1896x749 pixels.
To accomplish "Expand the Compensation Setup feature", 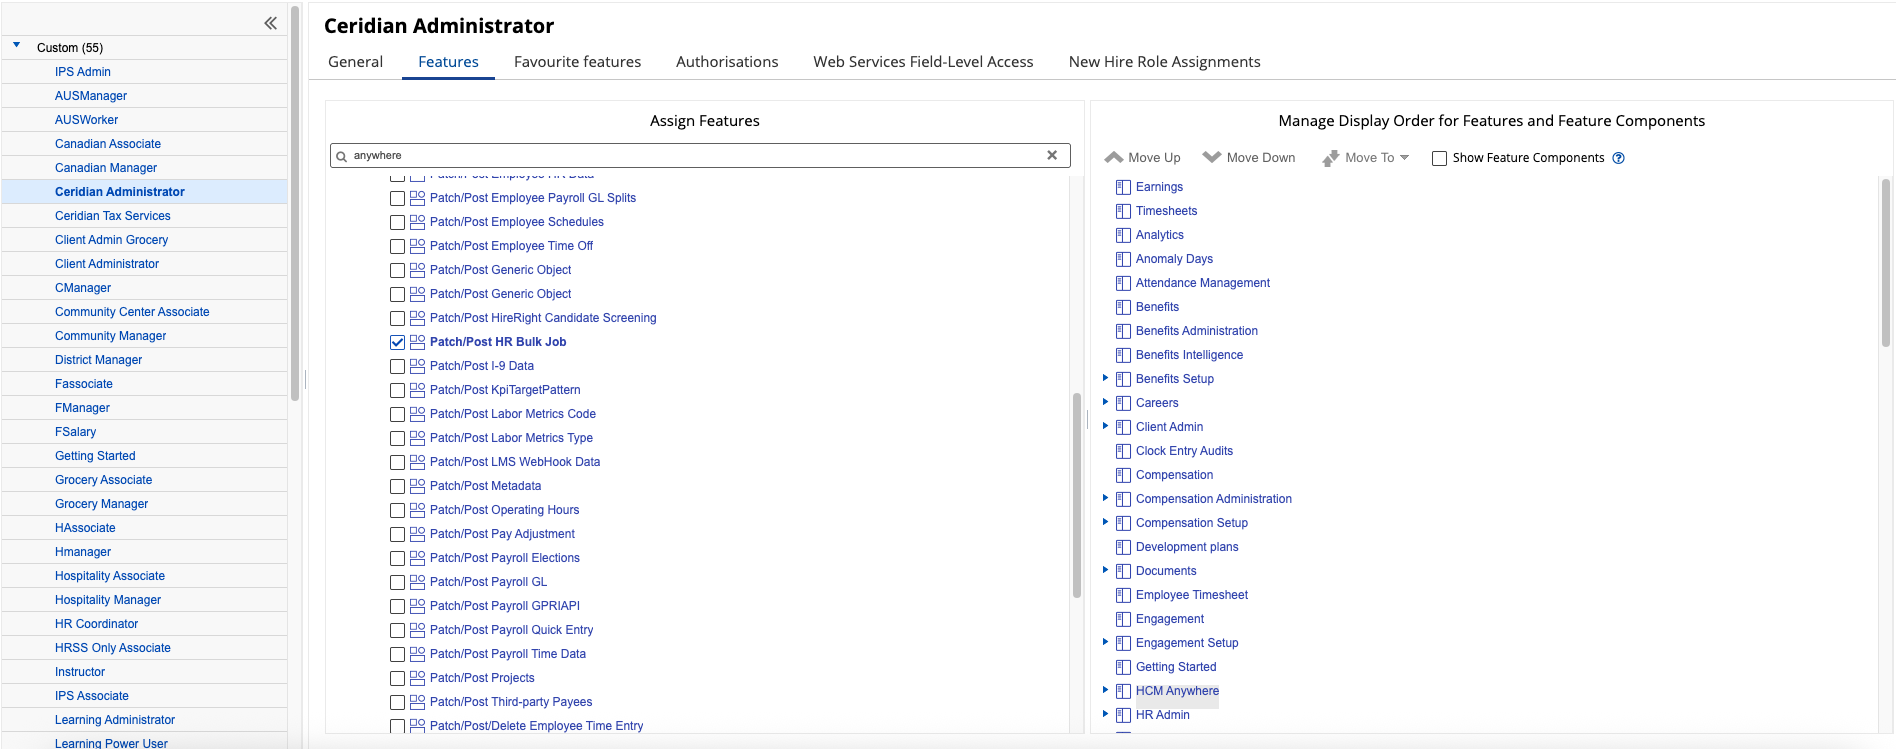I will point(1105,522).
